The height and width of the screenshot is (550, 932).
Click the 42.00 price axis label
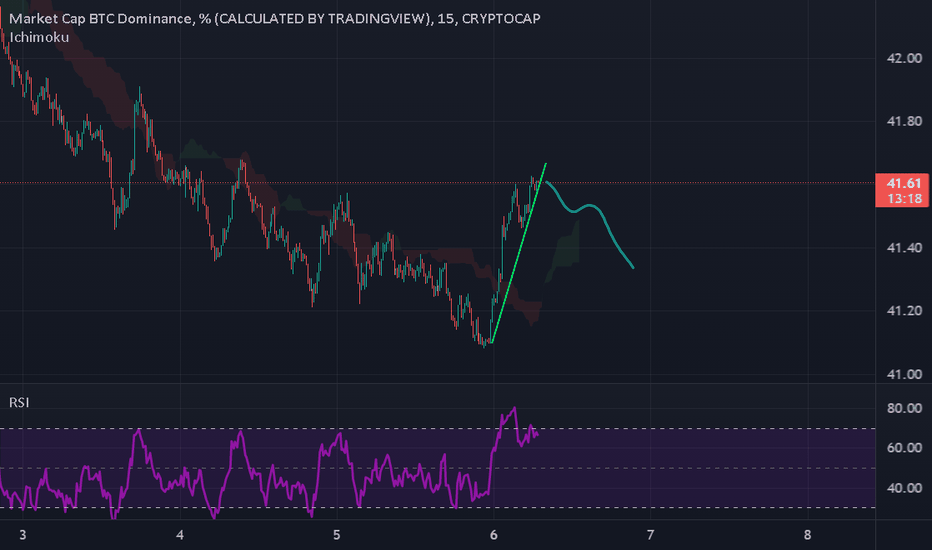(904, 58)
